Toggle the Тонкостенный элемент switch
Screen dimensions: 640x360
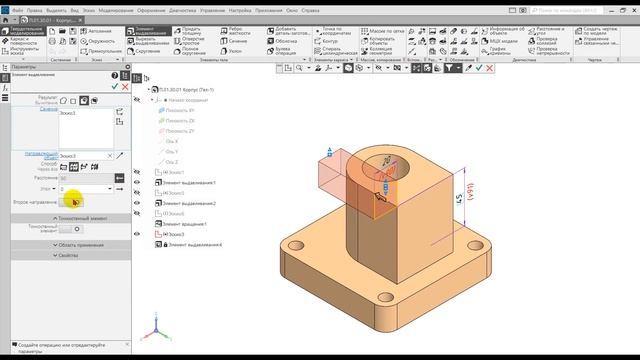click(71, 229)
